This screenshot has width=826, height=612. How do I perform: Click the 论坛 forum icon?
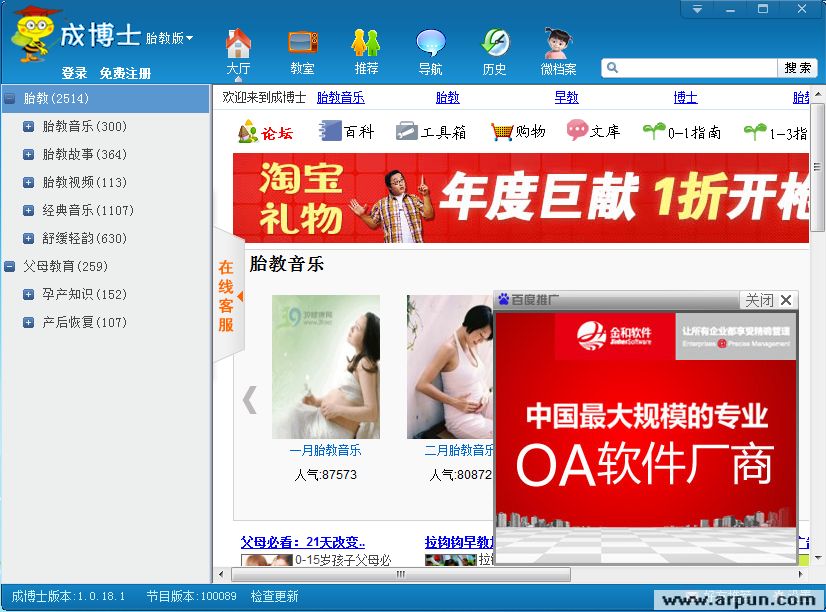click(x=248, y=132)
